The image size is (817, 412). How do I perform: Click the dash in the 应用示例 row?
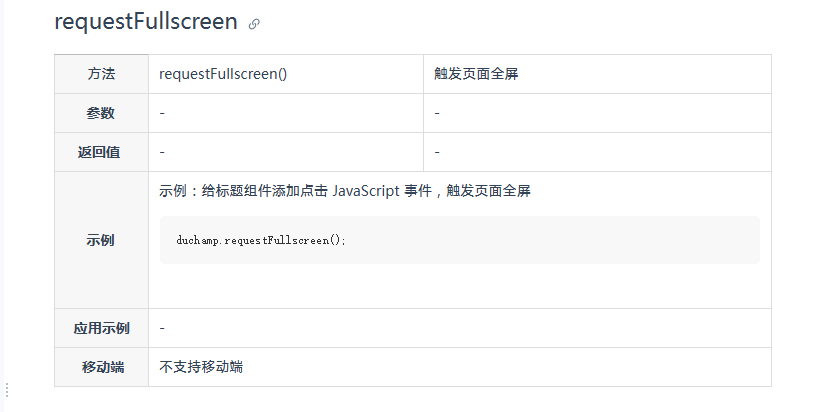162,328
